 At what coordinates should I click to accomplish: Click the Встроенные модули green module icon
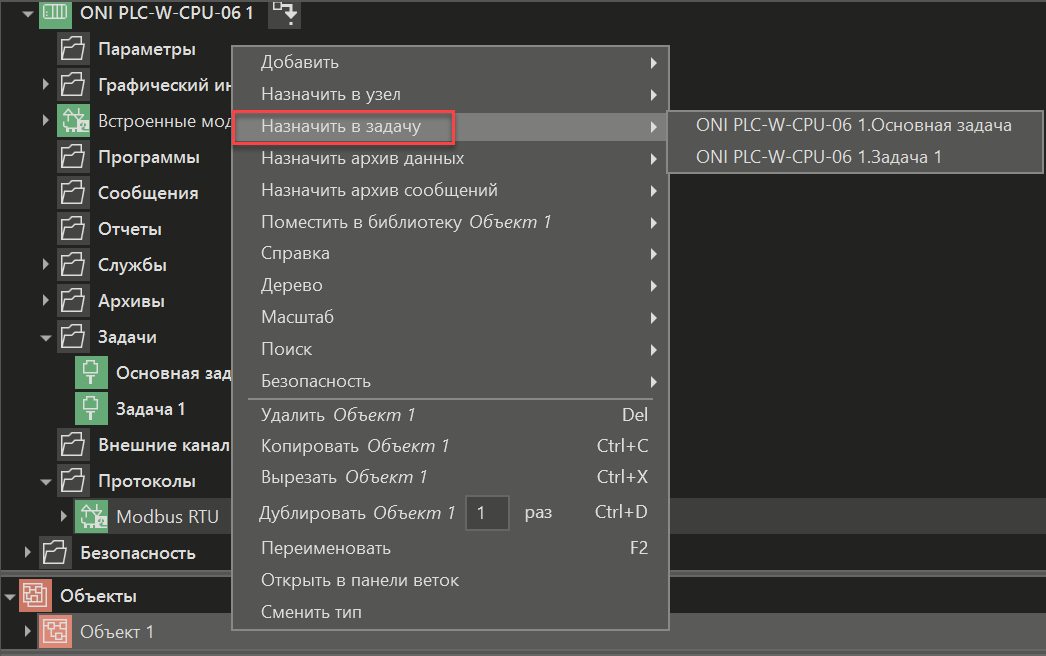pos(73,121)
